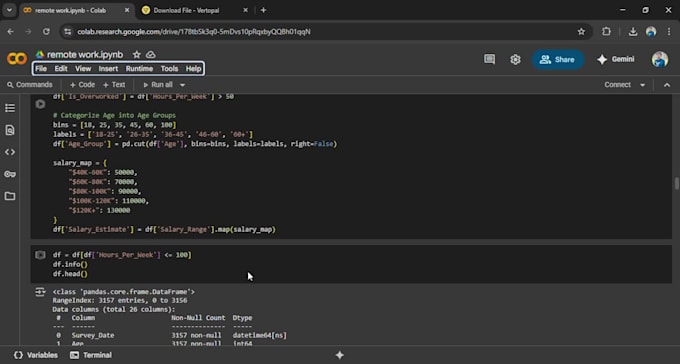Image resolution: width=680 pixels, height=364 pixels.
Task: Open the Edit menu
Action: (61, 69)
